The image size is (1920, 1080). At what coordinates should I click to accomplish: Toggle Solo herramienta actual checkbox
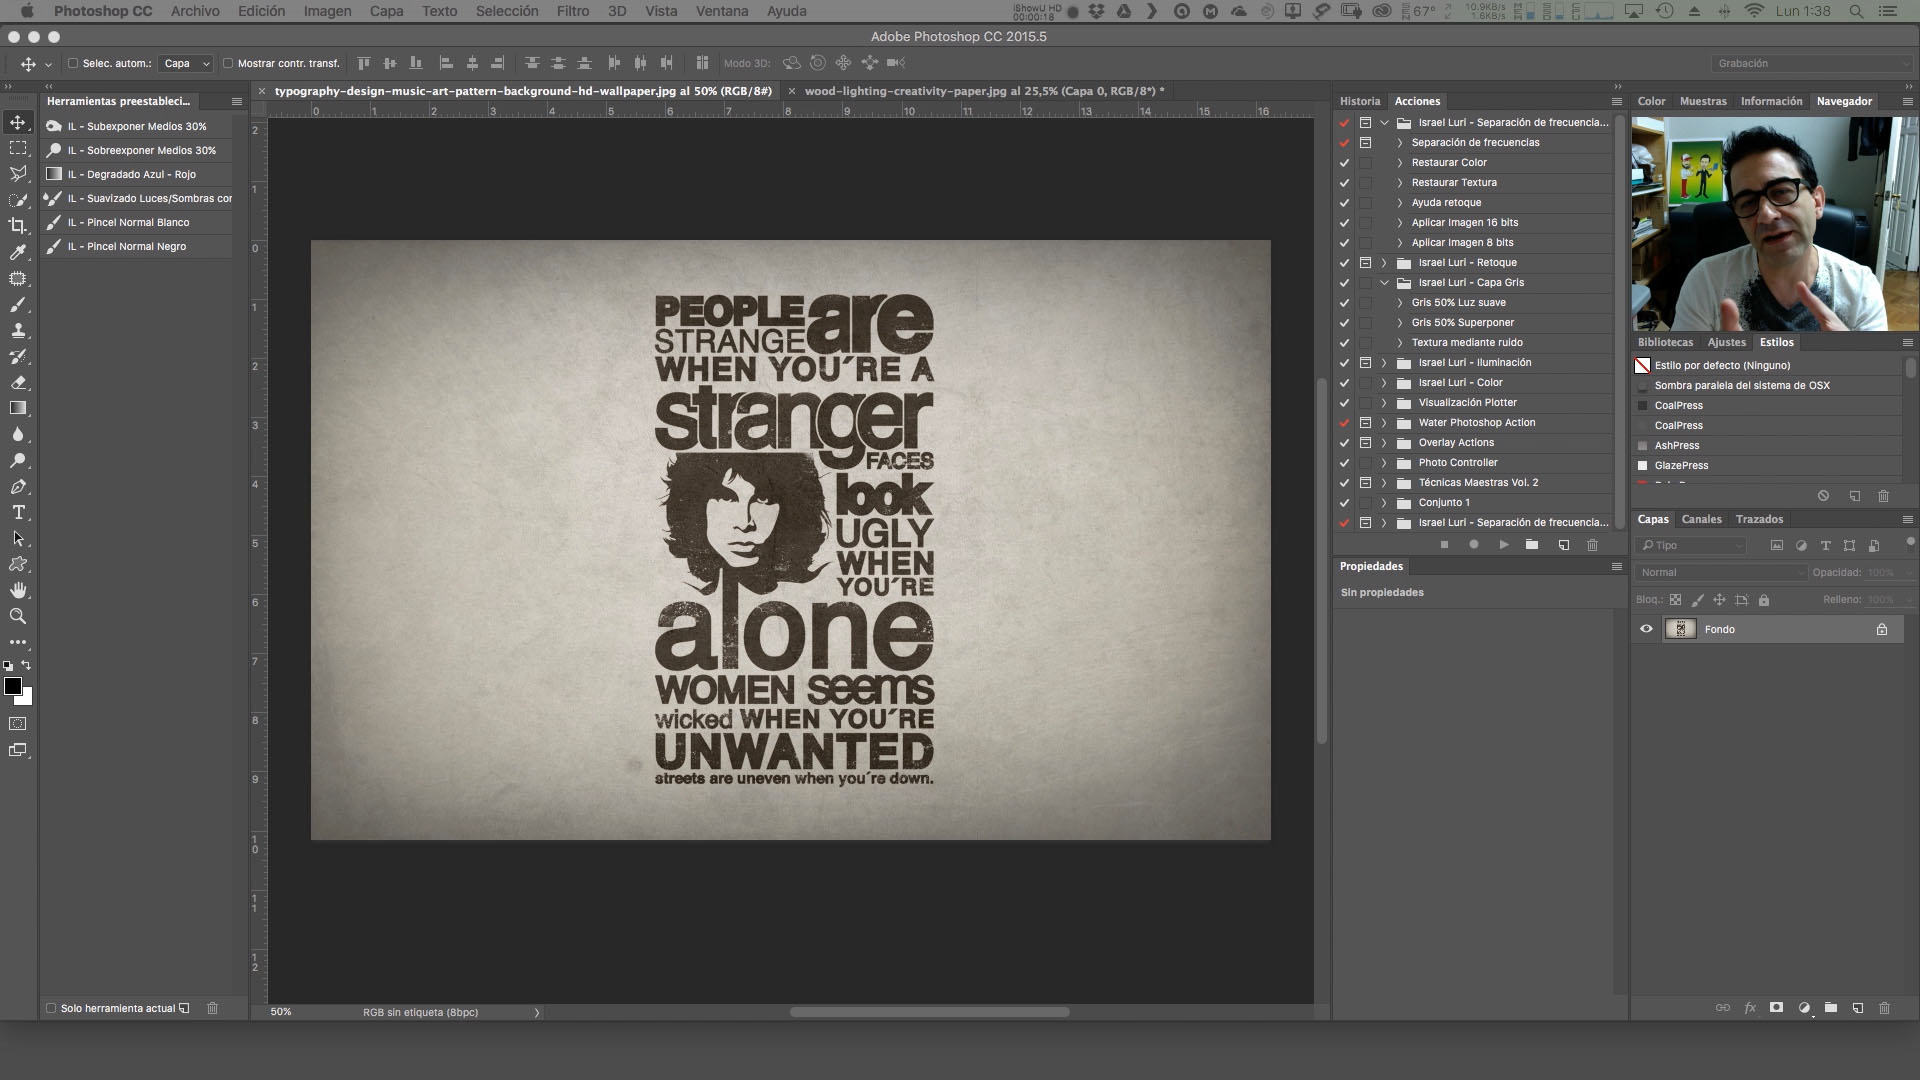coord(51,1008)
